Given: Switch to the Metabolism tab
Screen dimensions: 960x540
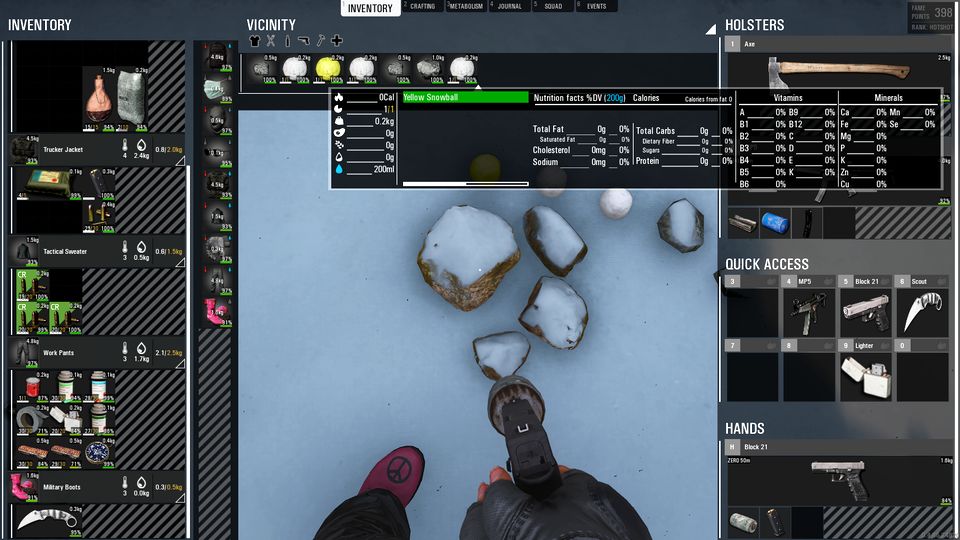Looking at the screenshot, I should click(x=466, y=6).
